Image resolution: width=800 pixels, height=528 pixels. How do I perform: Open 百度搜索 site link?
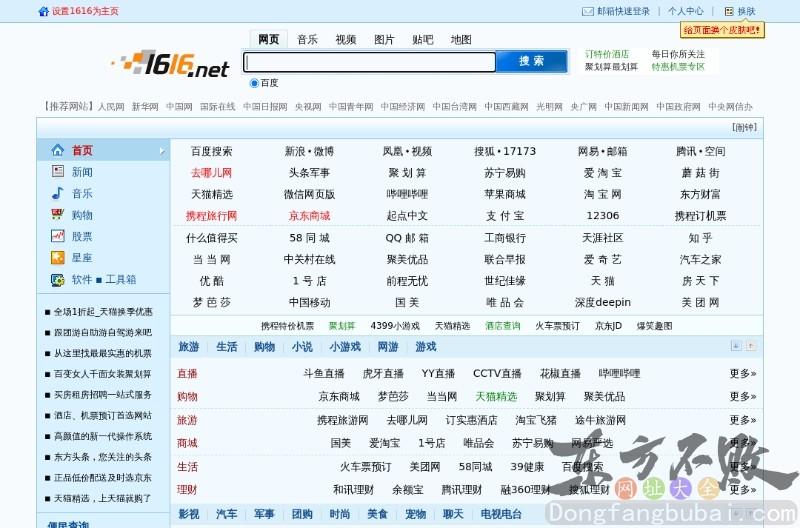211,152
